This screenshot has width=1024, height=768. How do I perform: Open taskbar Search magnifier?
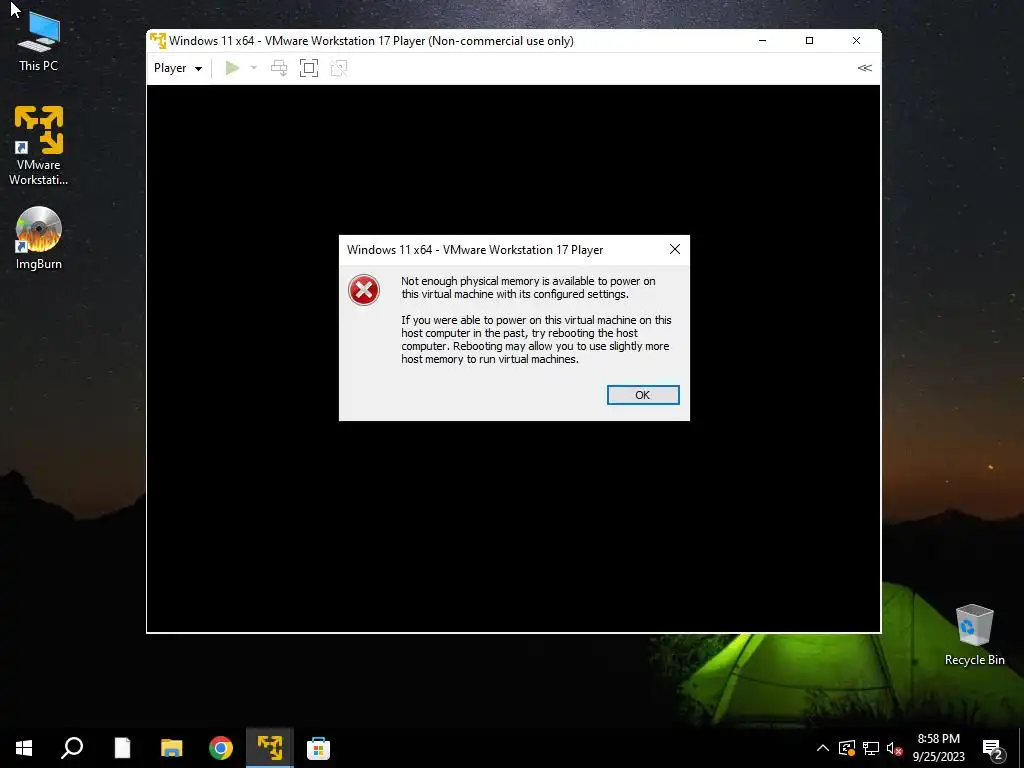click(x=72, y=748)
